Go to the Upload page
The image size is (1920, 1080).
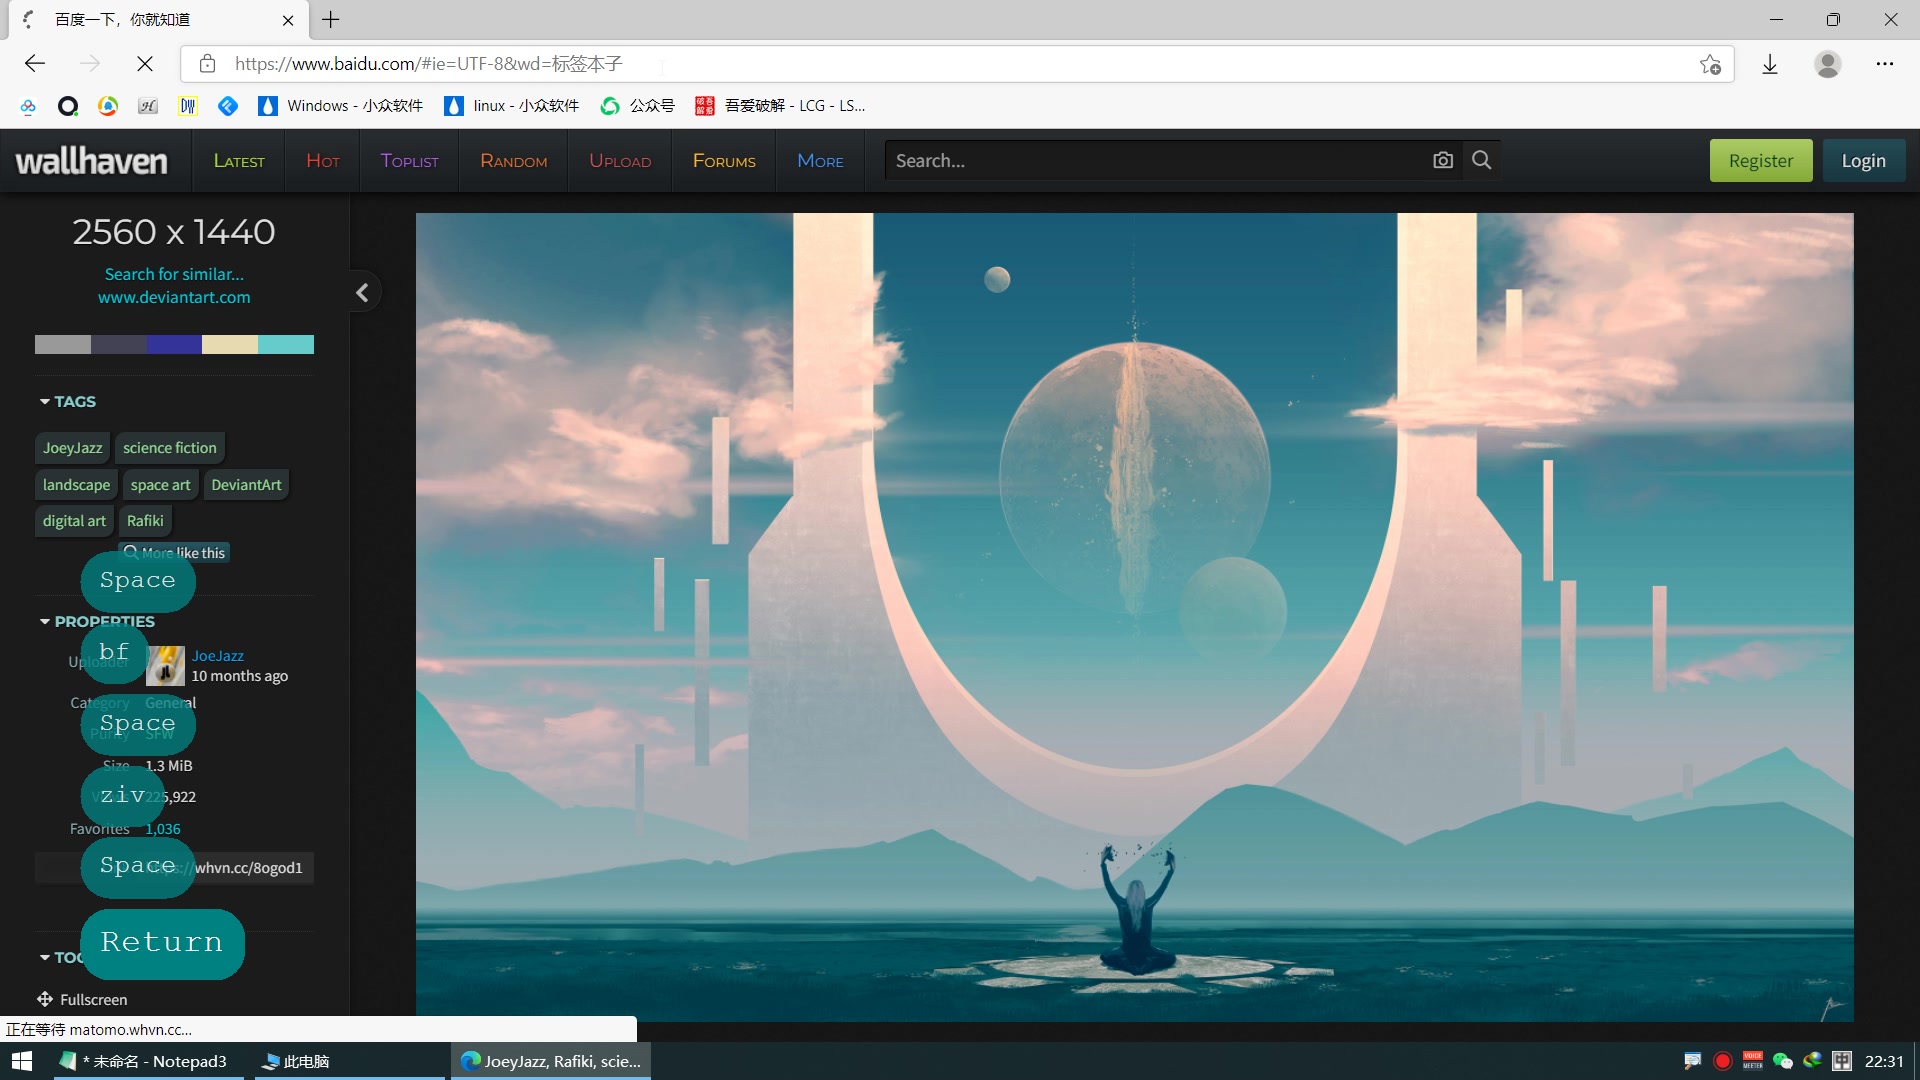pos(620,161)
